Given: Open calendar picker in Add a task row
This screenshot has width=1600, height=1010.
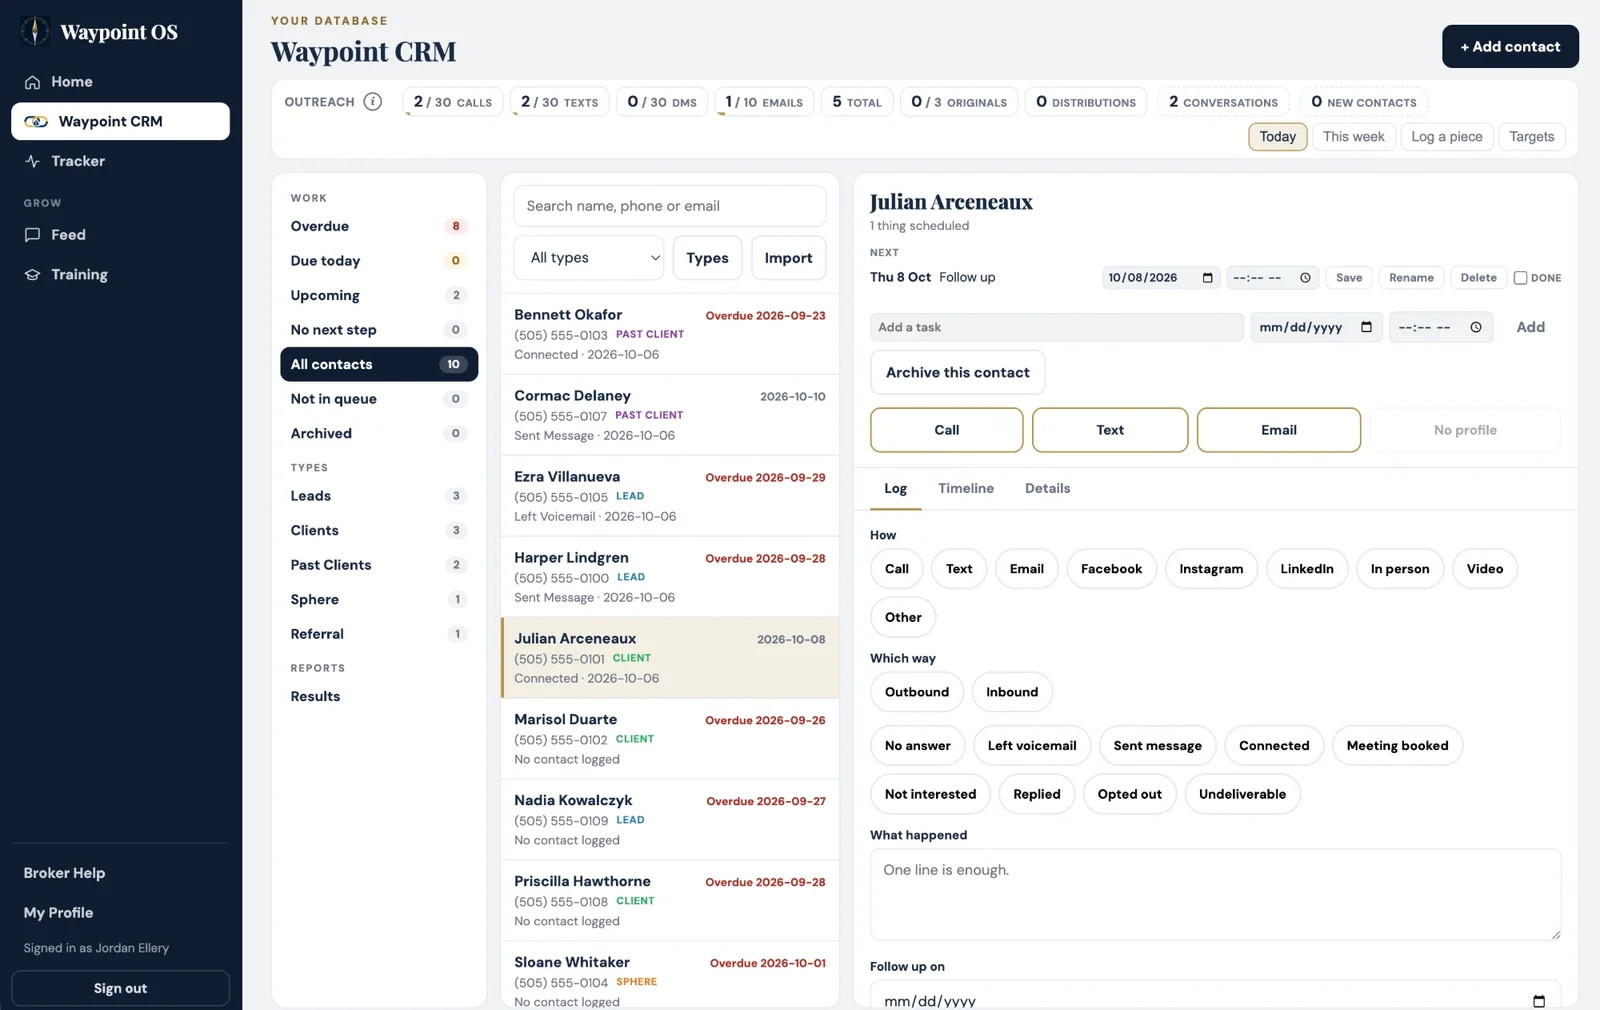Looking at the screenshot, I should coord(1366,327).
